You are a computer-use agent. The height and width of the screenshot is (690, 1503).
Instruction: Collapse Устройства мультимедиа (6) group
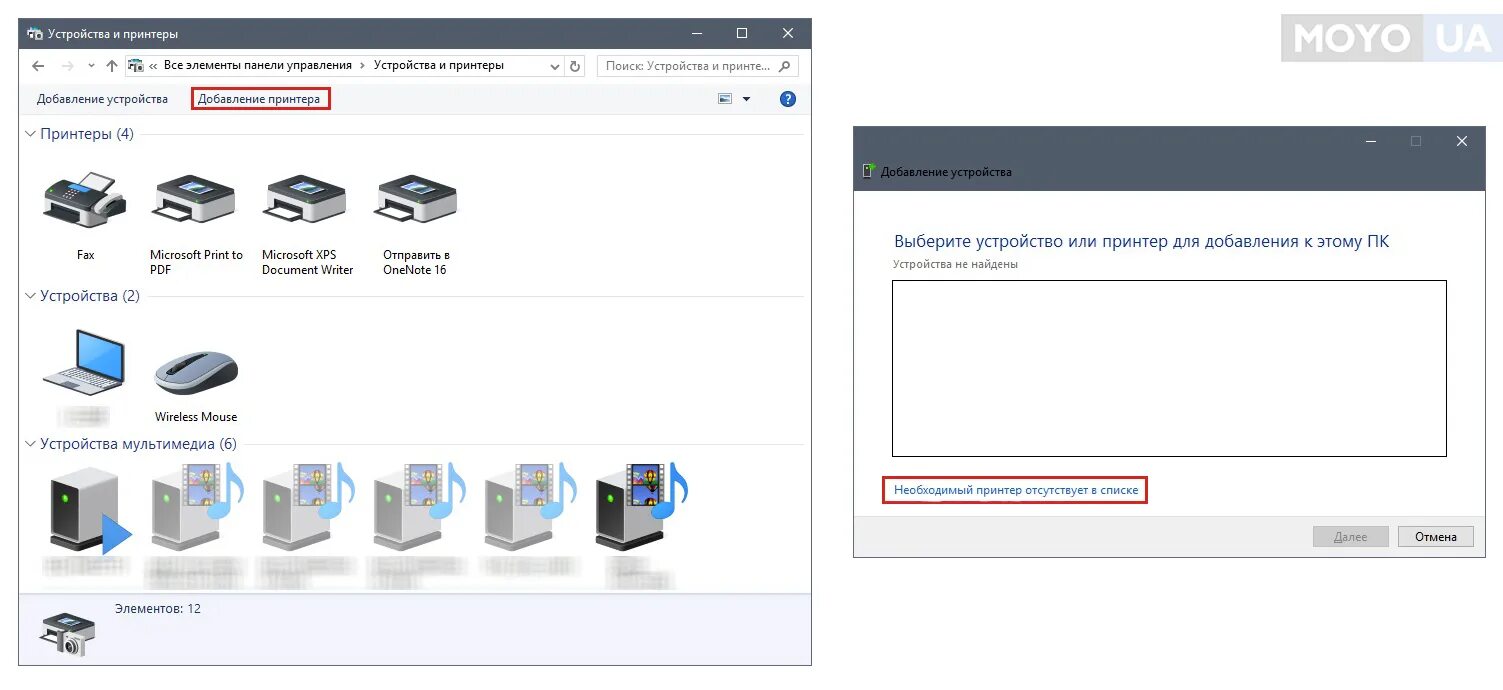tap(31, 444)
